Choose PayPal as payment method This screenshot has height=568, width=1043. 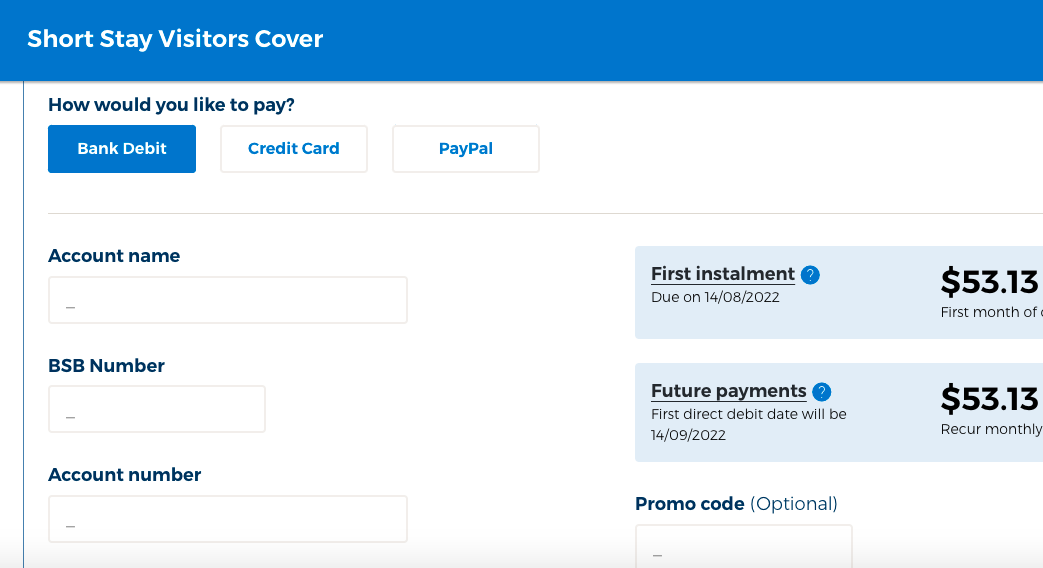click(466, 149)
